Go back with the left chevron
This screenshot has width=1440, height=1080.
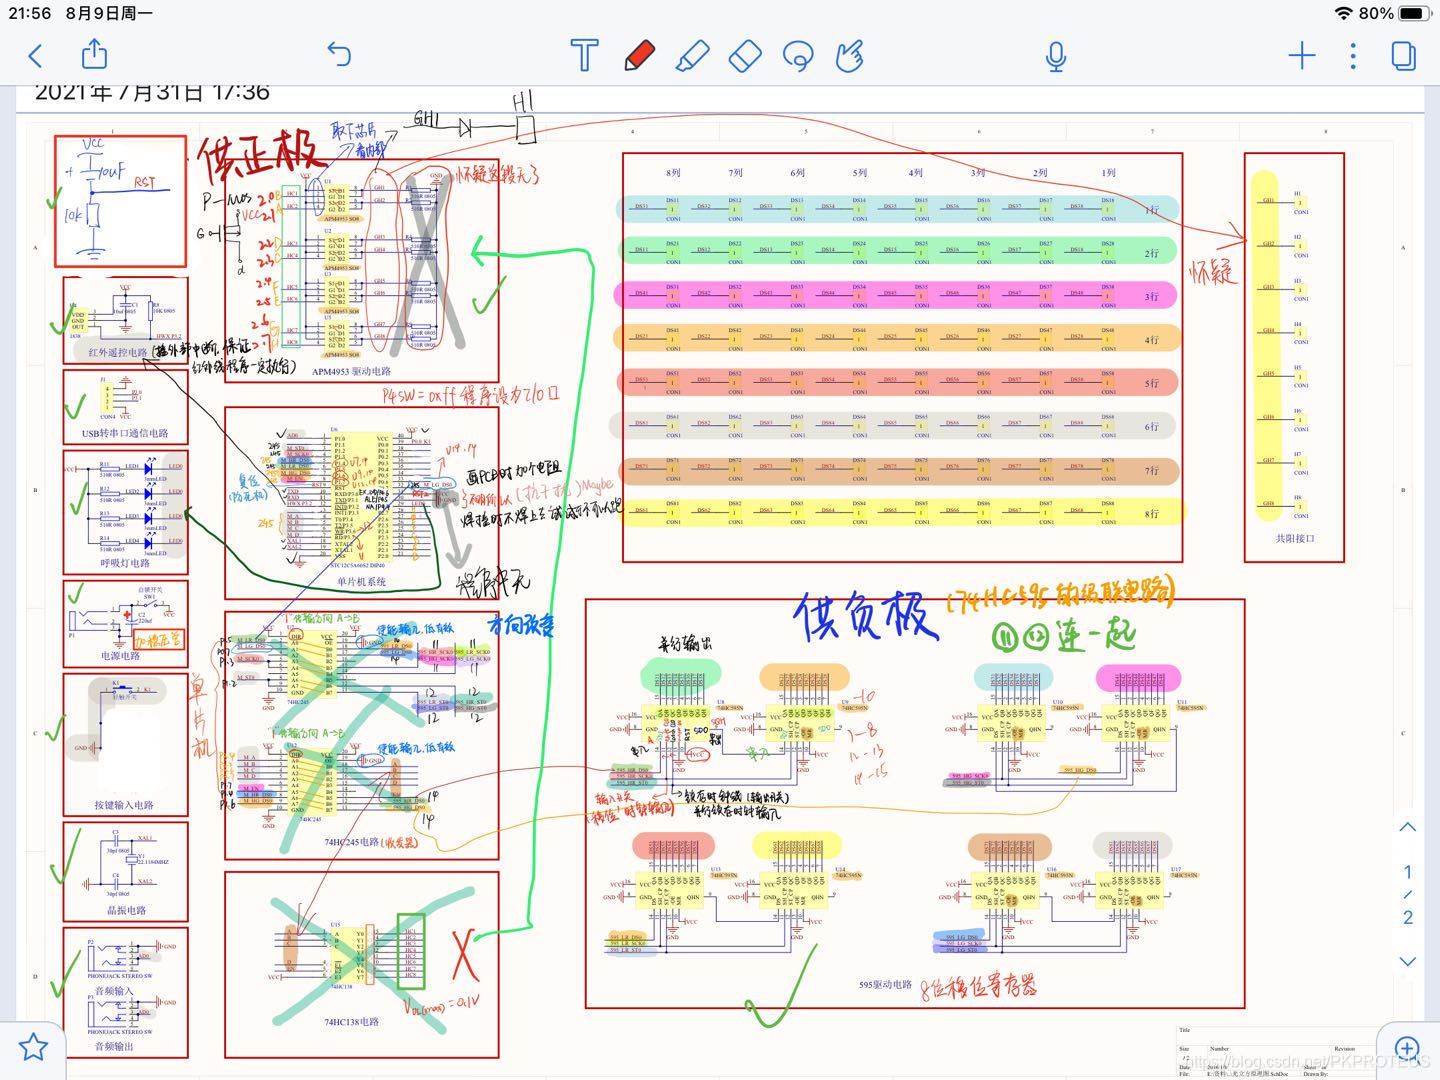[x=36, y=55]
